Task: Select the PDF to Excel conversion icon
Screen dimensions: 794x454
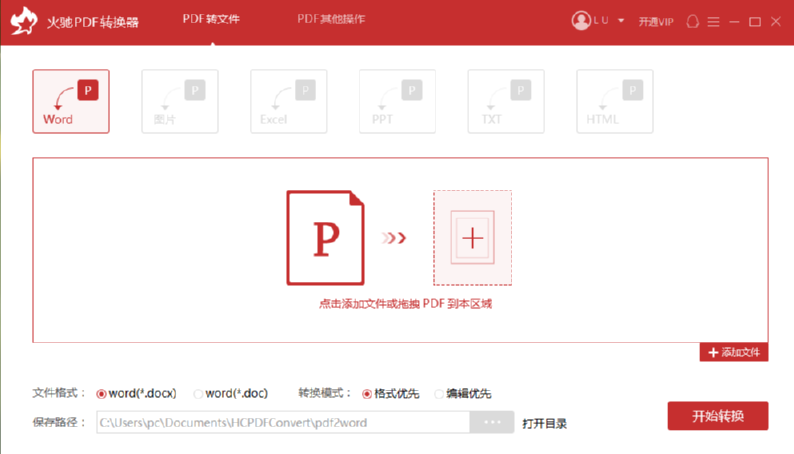Action: (289, 101)
